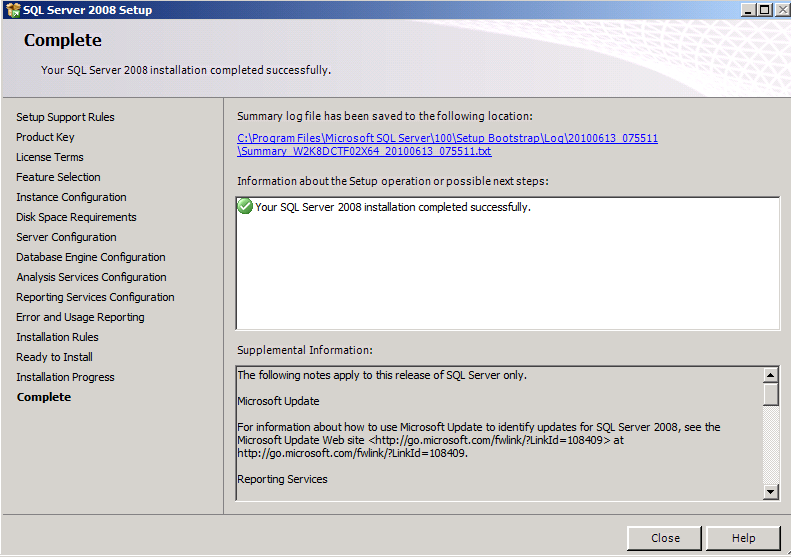
Task: Click the 'Supplemental Information:' label
Action: 305,350
